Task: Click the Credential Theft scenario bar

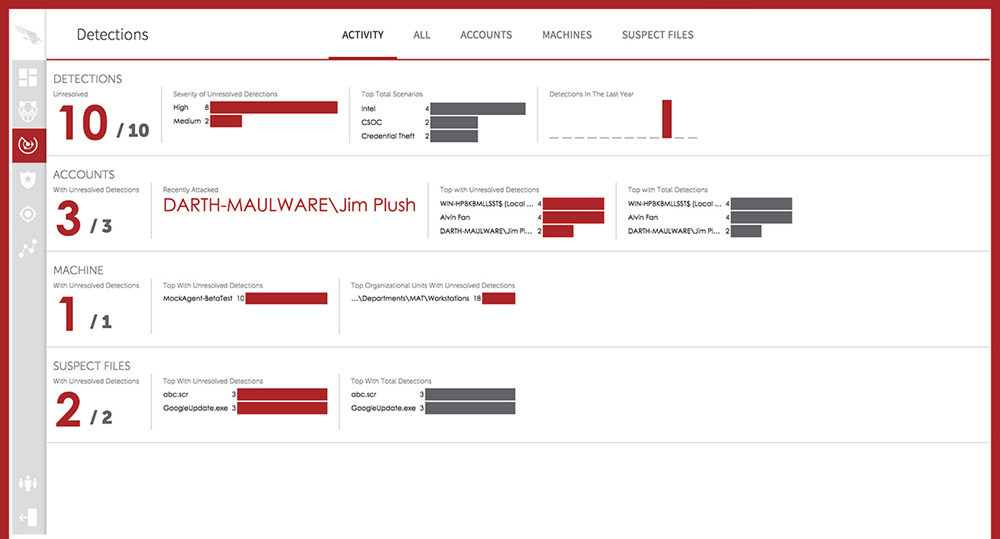Action: 454,136
